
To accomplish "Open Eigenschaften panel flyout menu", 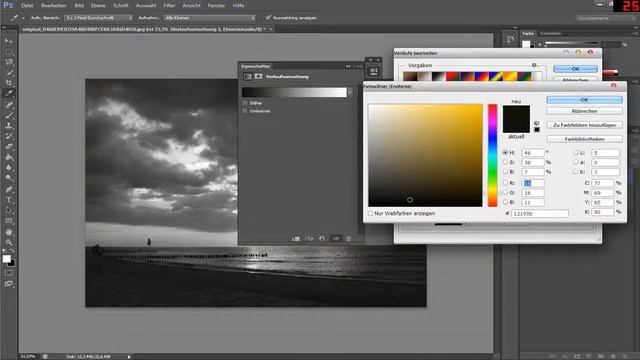I will (359, 66).
